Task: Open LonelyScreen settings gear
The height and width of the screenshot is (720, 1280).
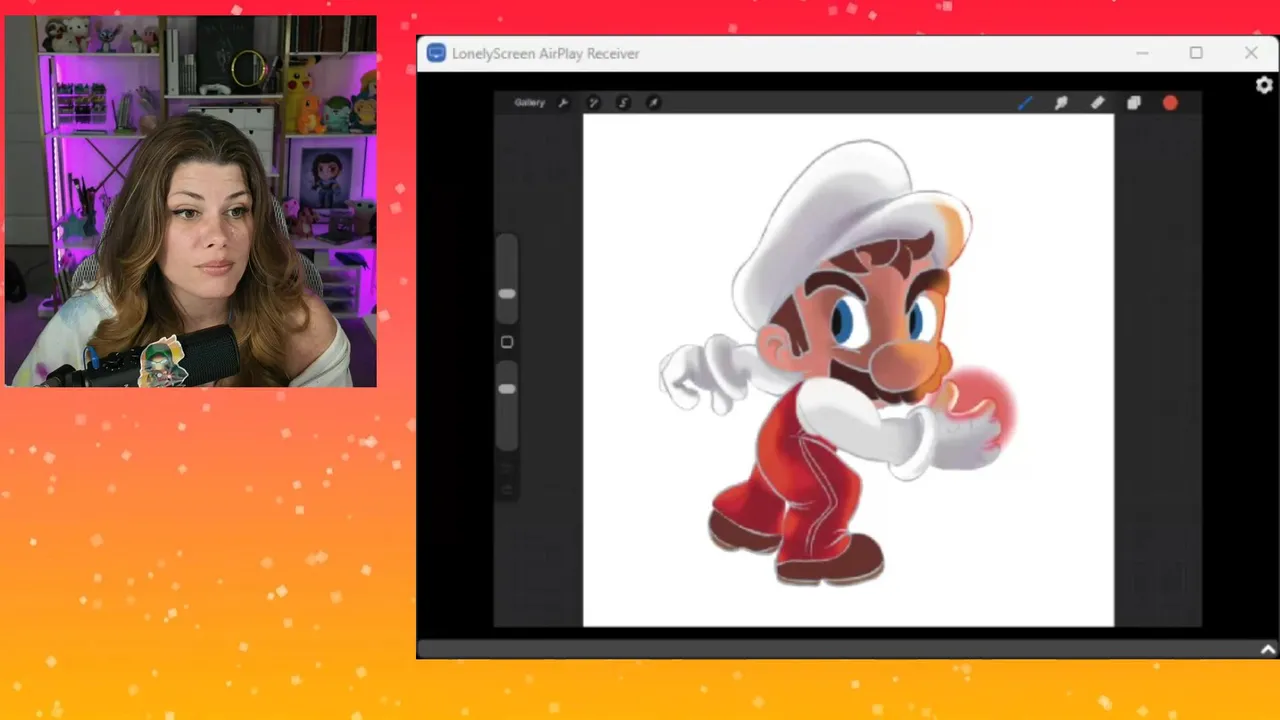Action: (1264, 85)
